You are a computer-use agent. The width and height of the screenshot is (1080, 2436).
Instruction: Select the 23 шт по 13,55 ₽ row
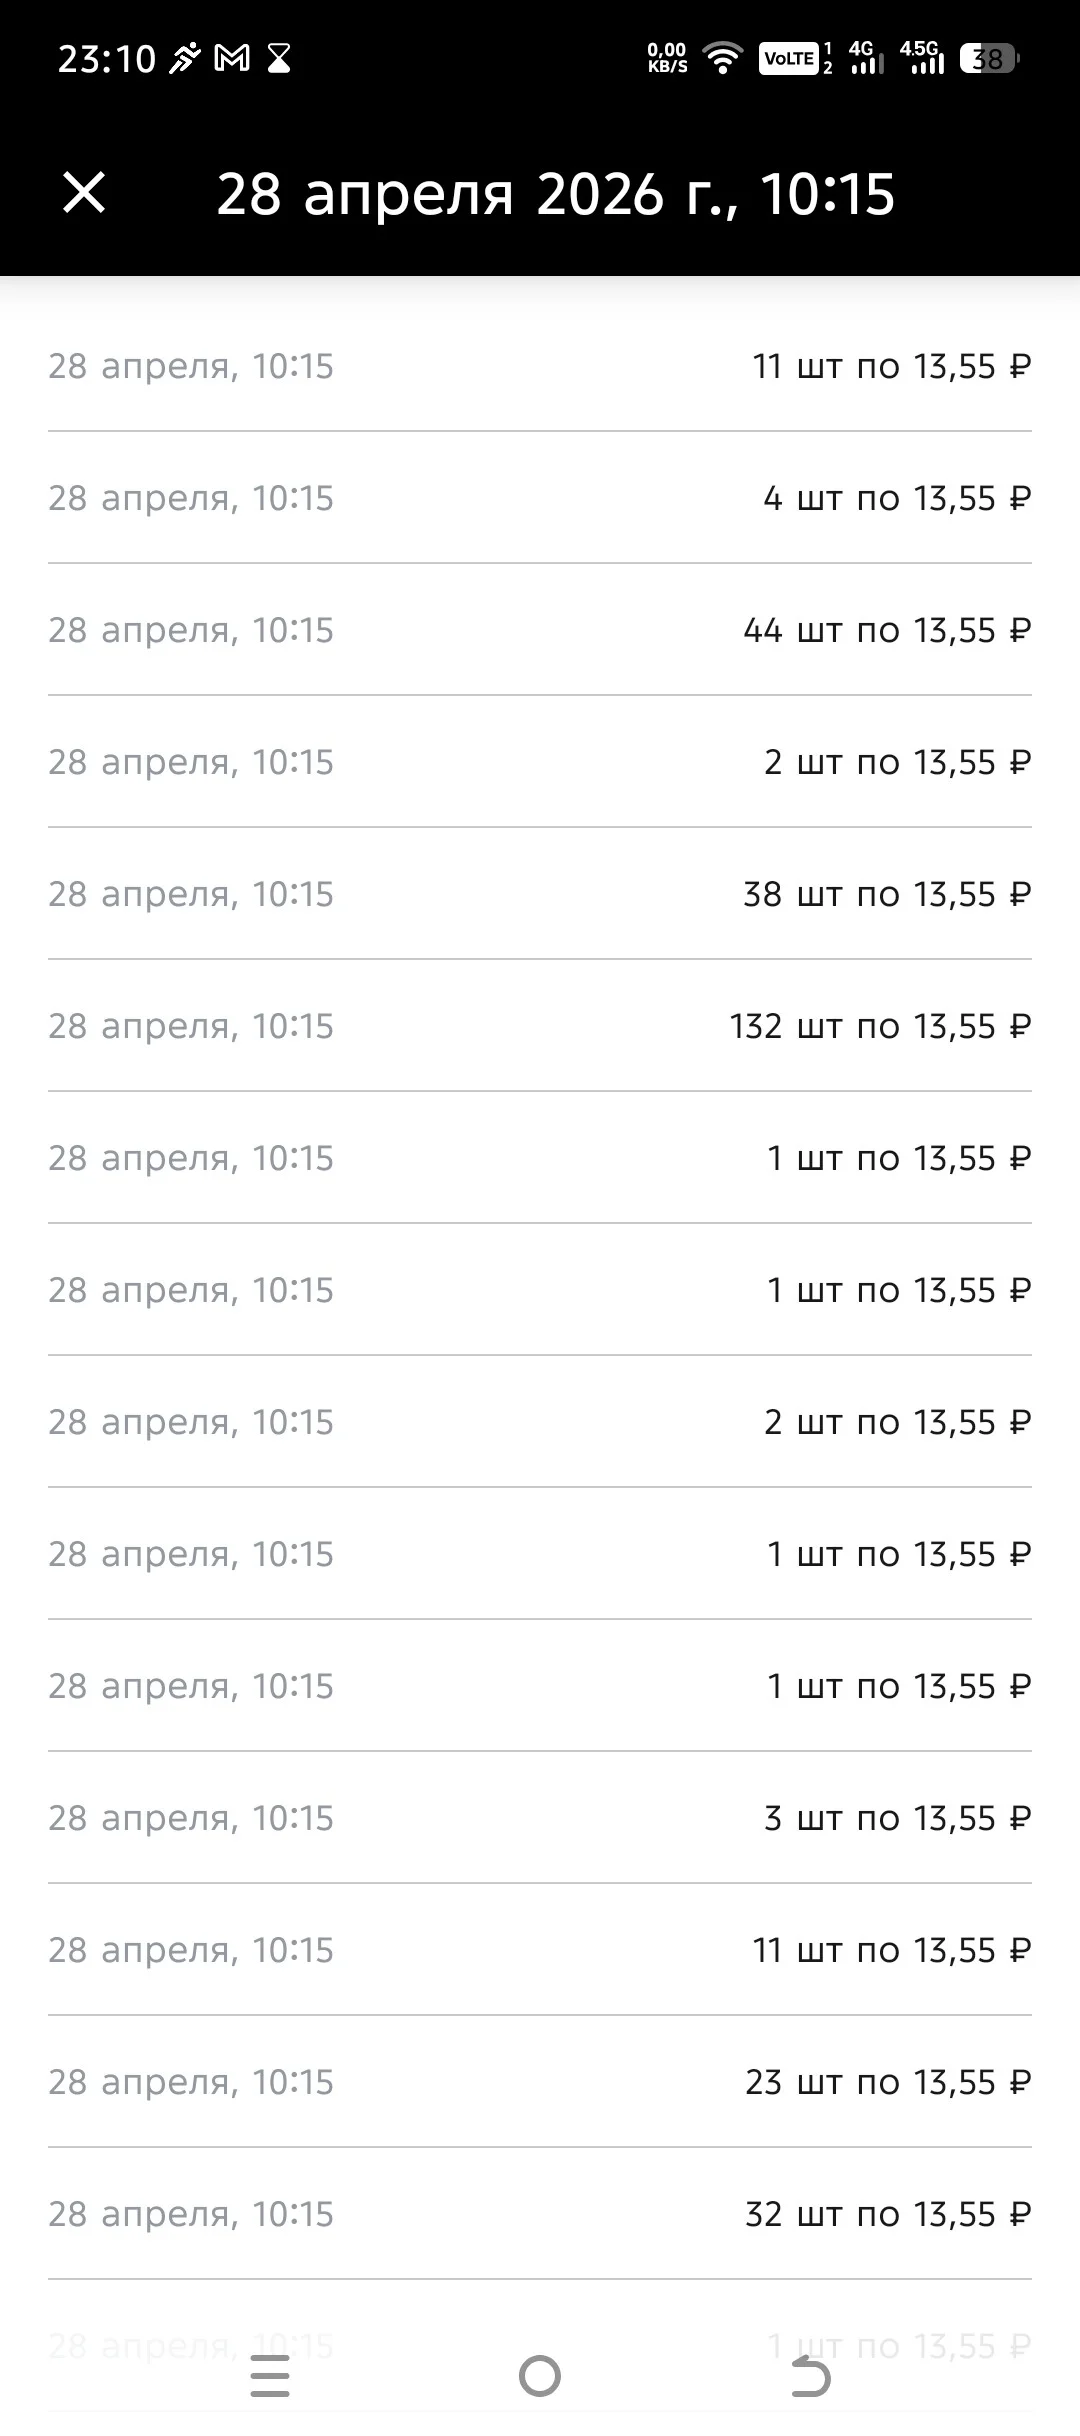click(x=540, y=2082)
